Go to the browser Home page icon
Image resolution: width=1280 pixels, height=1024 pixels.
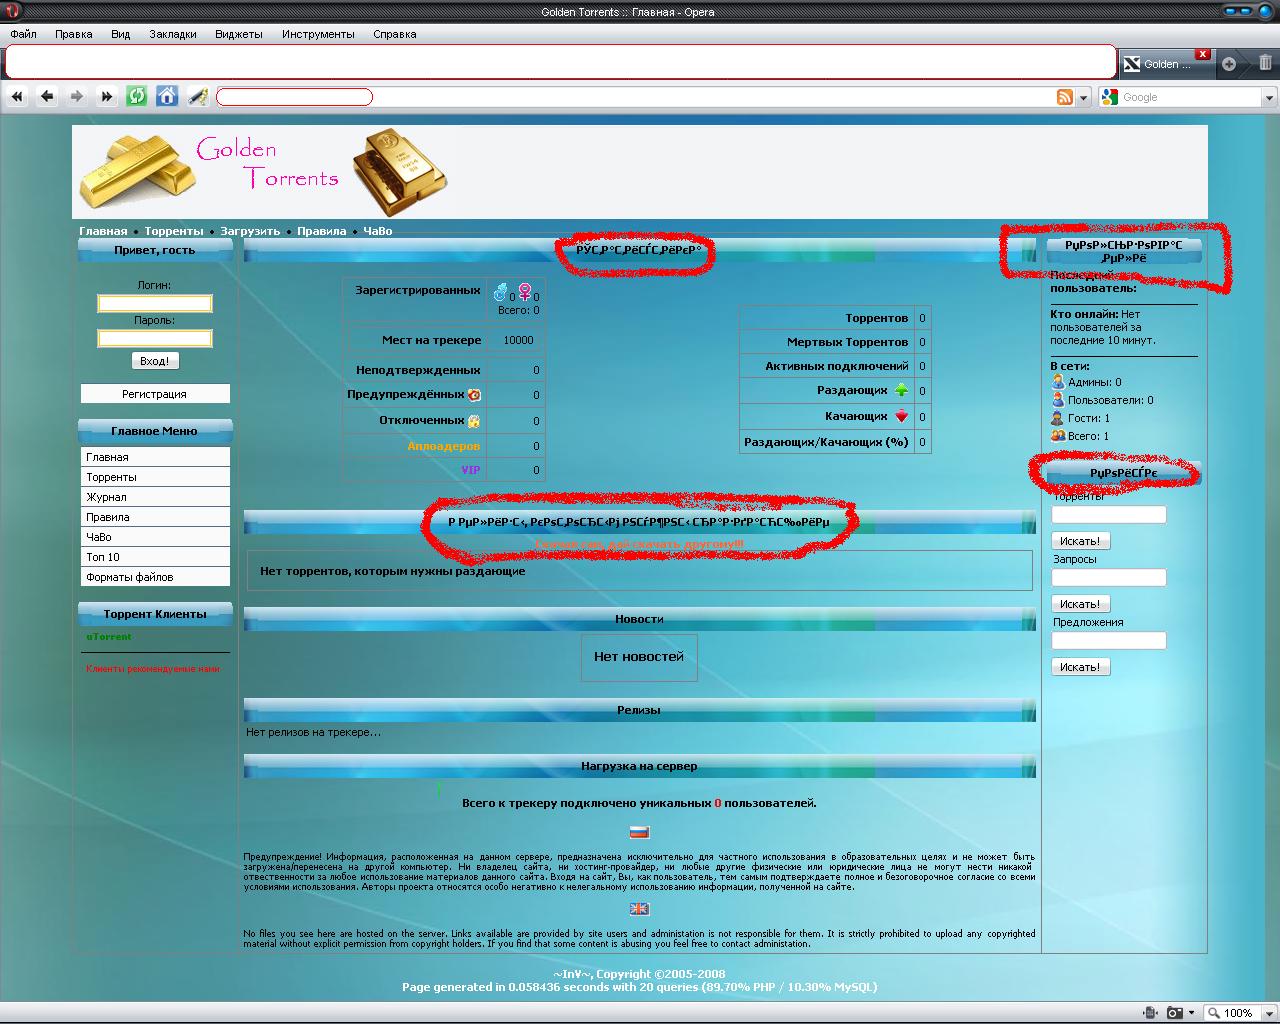pos(167,96)
